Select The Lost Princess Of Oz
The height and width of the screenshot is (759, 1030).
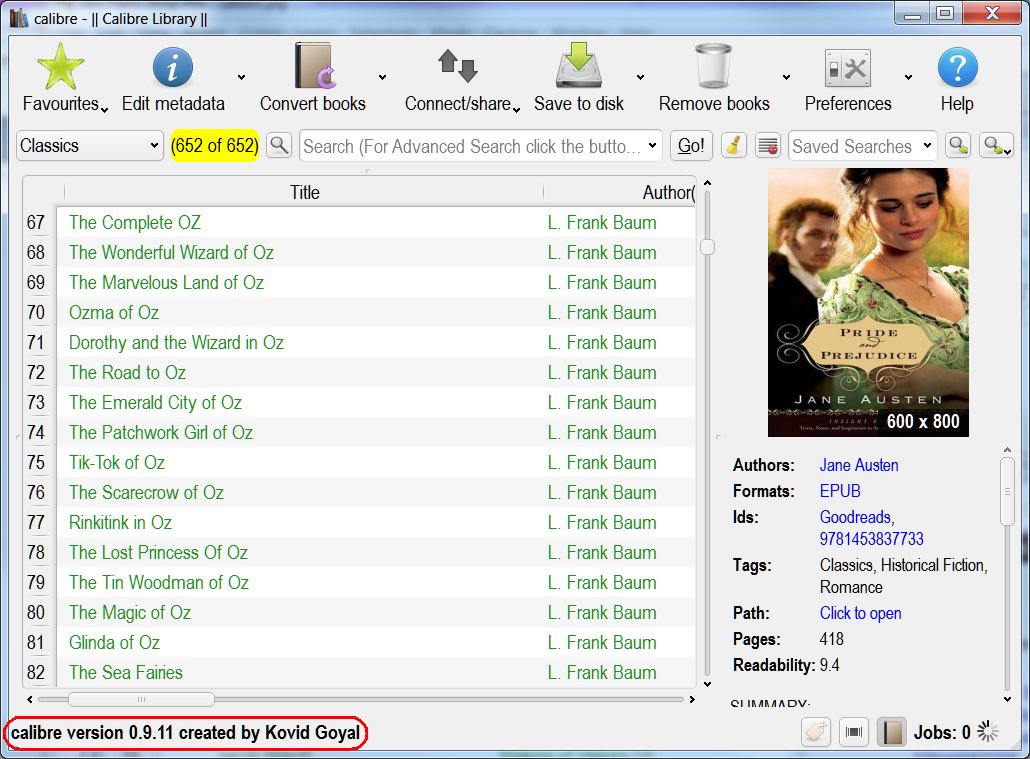(x=376, y=553)
